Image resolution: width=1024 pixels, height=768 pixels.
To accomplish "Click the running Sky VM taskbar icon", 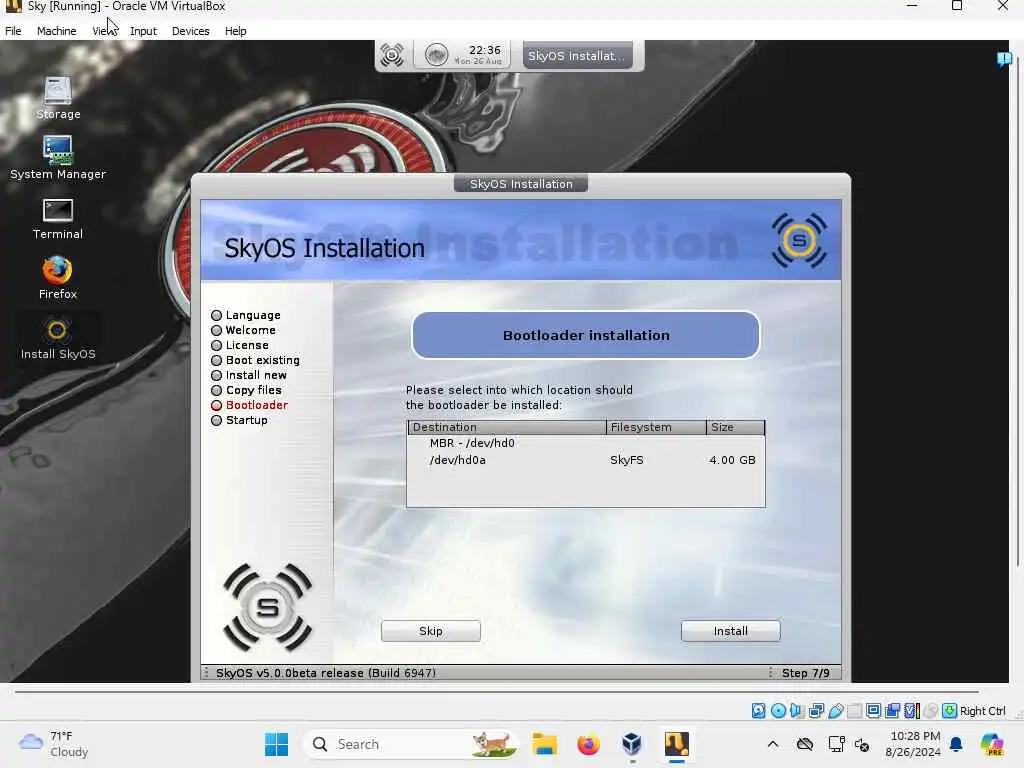I will 677,744.
